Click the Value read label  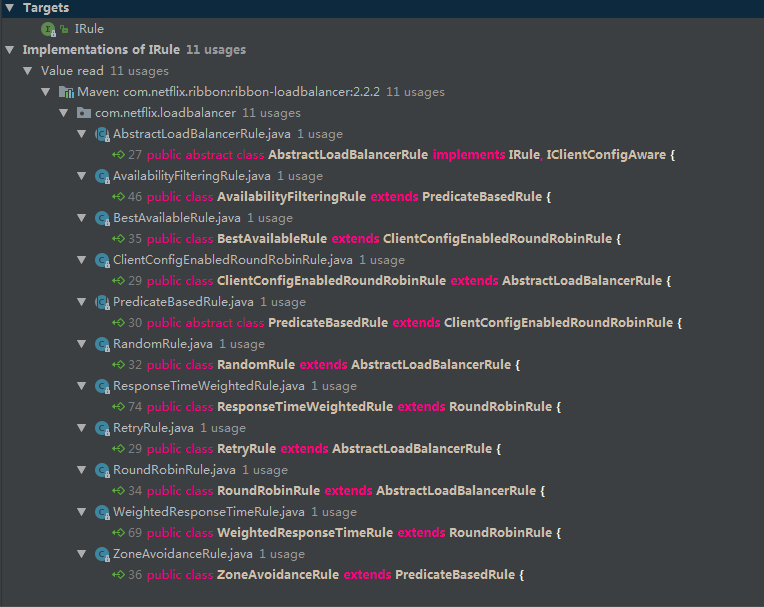coord(72,71)
